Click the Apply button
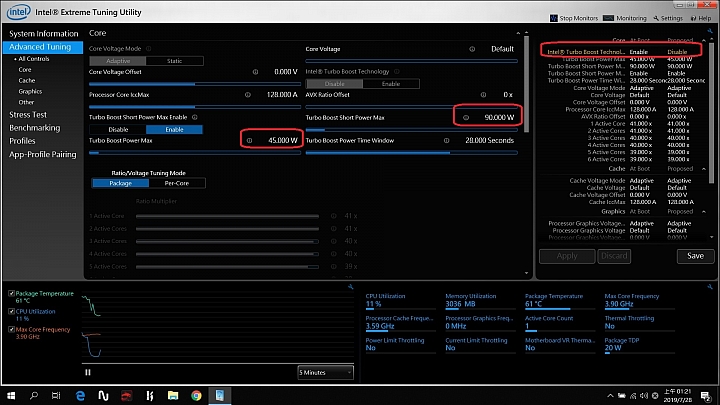The width and height of the screenshot is (720, 405). point(567,256)
